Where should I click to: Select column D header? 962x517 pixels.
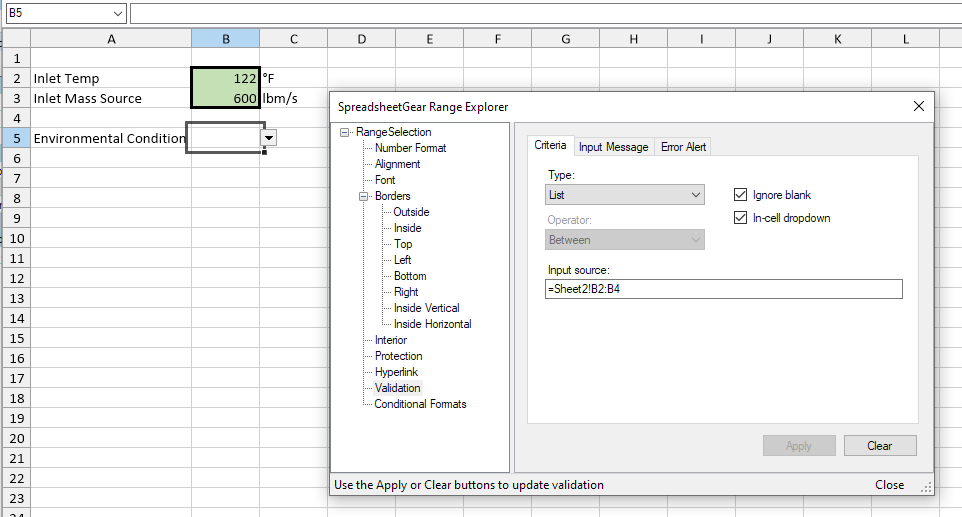[361, 39]
